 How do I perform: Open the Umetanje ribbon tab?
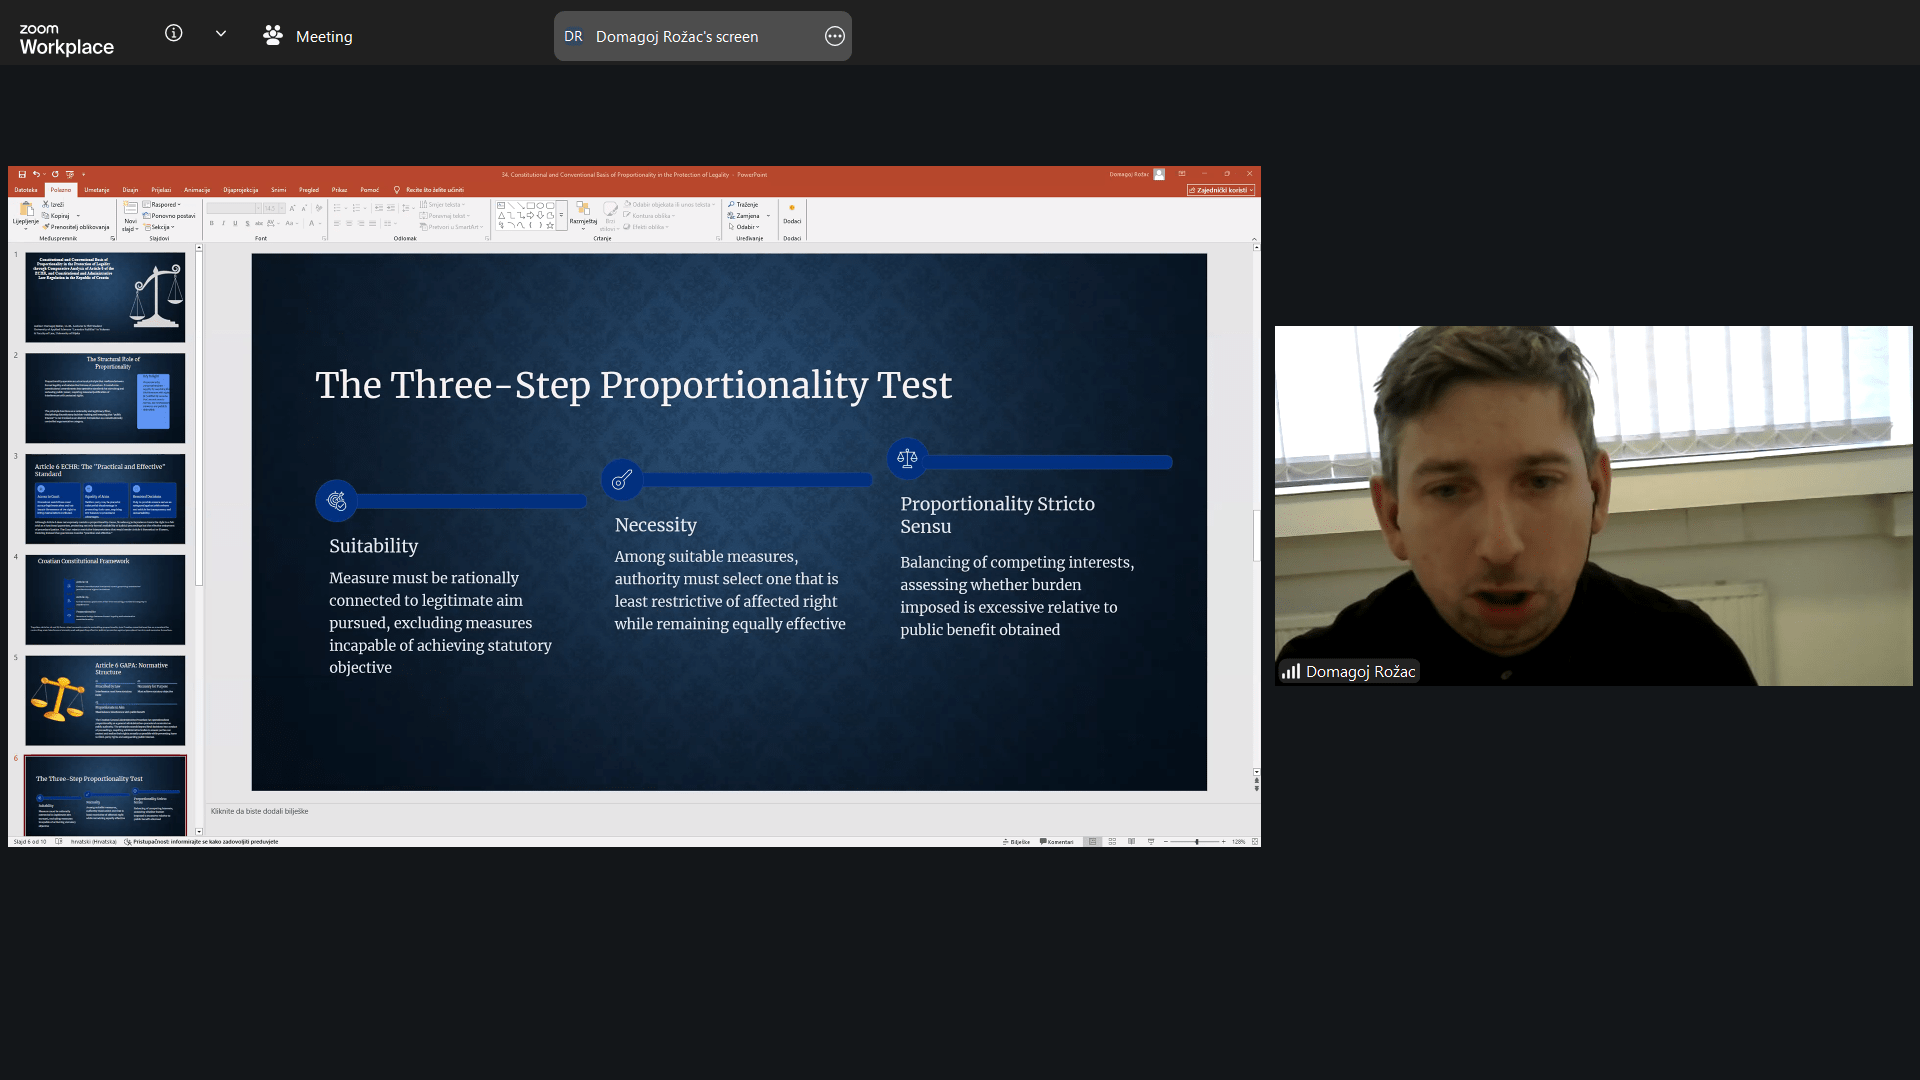[x=97, y=190]
